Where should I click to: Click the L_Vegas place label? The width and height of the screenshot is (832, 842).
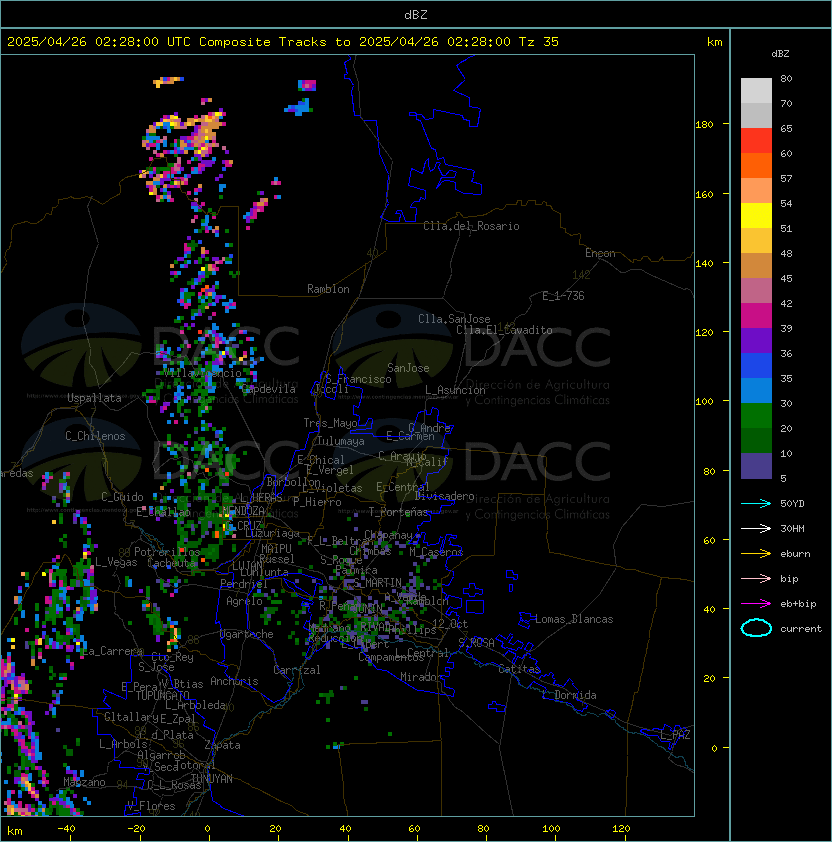pos(115,562)
